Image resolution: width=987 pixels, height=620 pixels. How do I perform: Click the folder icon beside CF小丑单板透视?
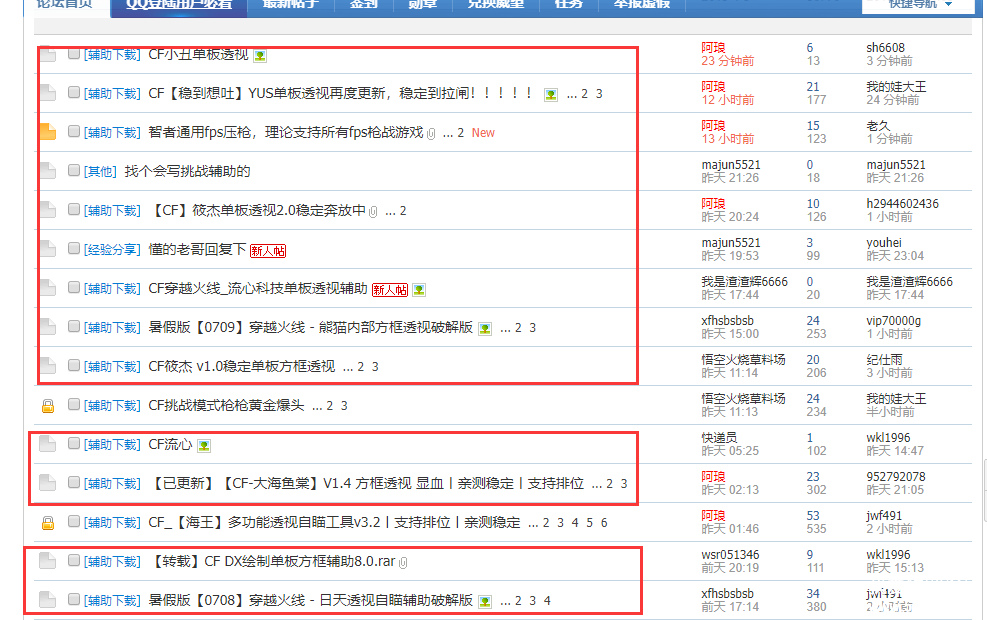(48, 55)
